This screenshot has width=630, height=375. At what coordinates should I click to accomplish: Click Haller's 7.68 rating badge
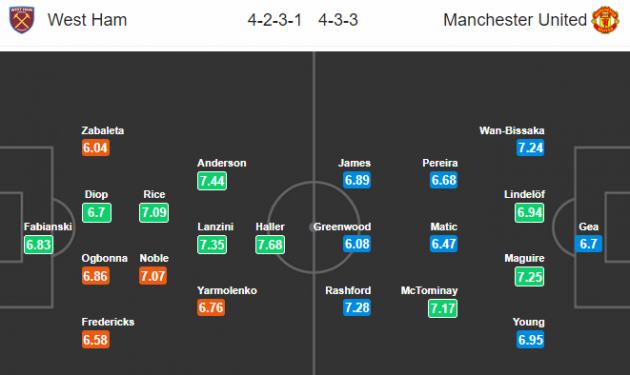270,244
